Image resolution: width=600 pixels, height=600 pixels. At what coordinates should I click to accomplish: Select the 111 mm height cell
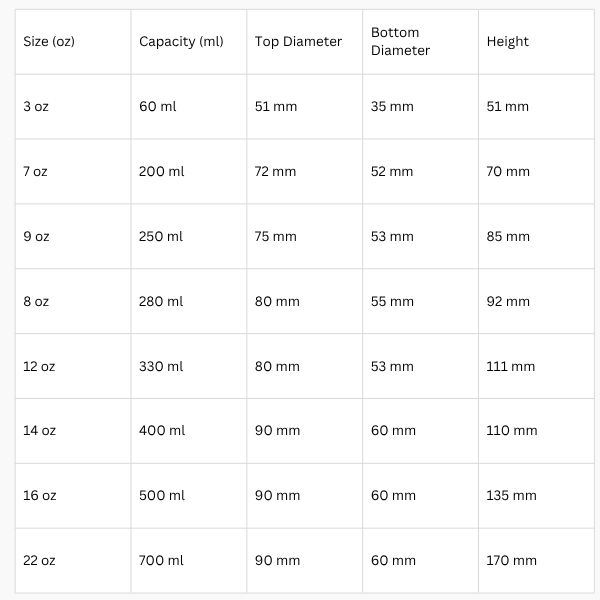click(x=536, y=367)
